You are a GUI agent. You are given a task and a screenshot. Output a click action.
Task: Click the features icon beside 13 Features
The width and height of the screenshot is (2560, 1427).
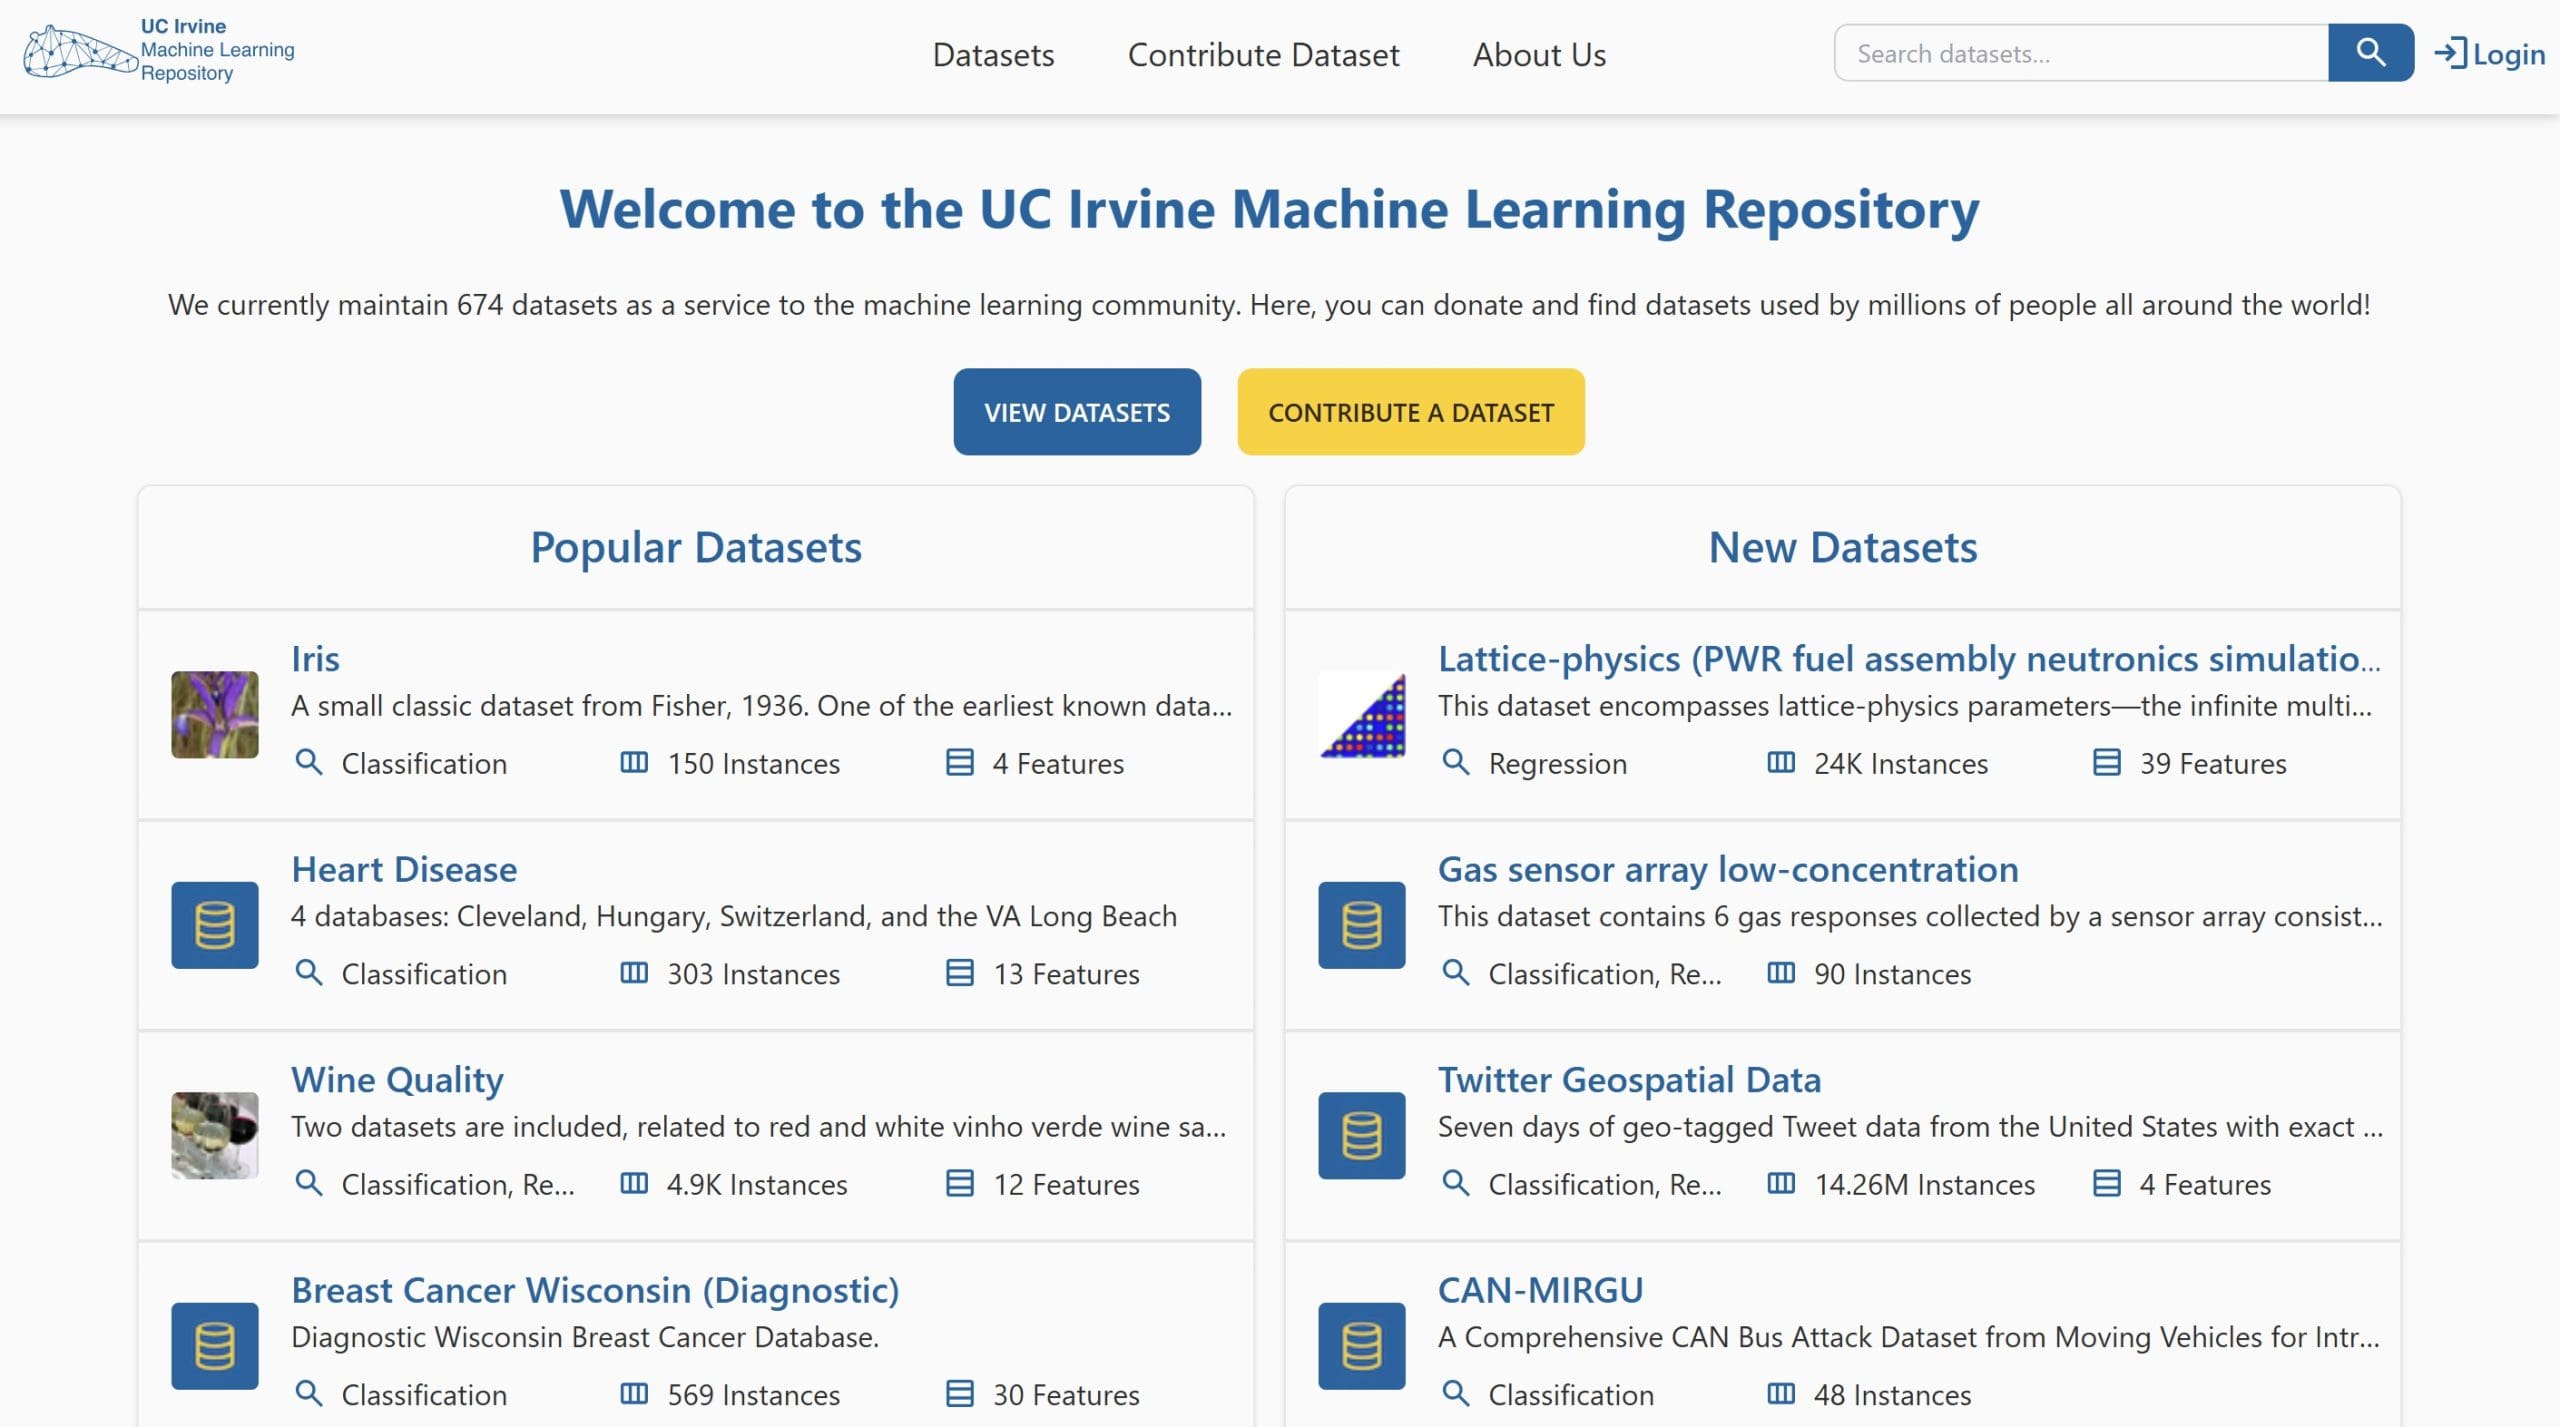click(960, 972)
